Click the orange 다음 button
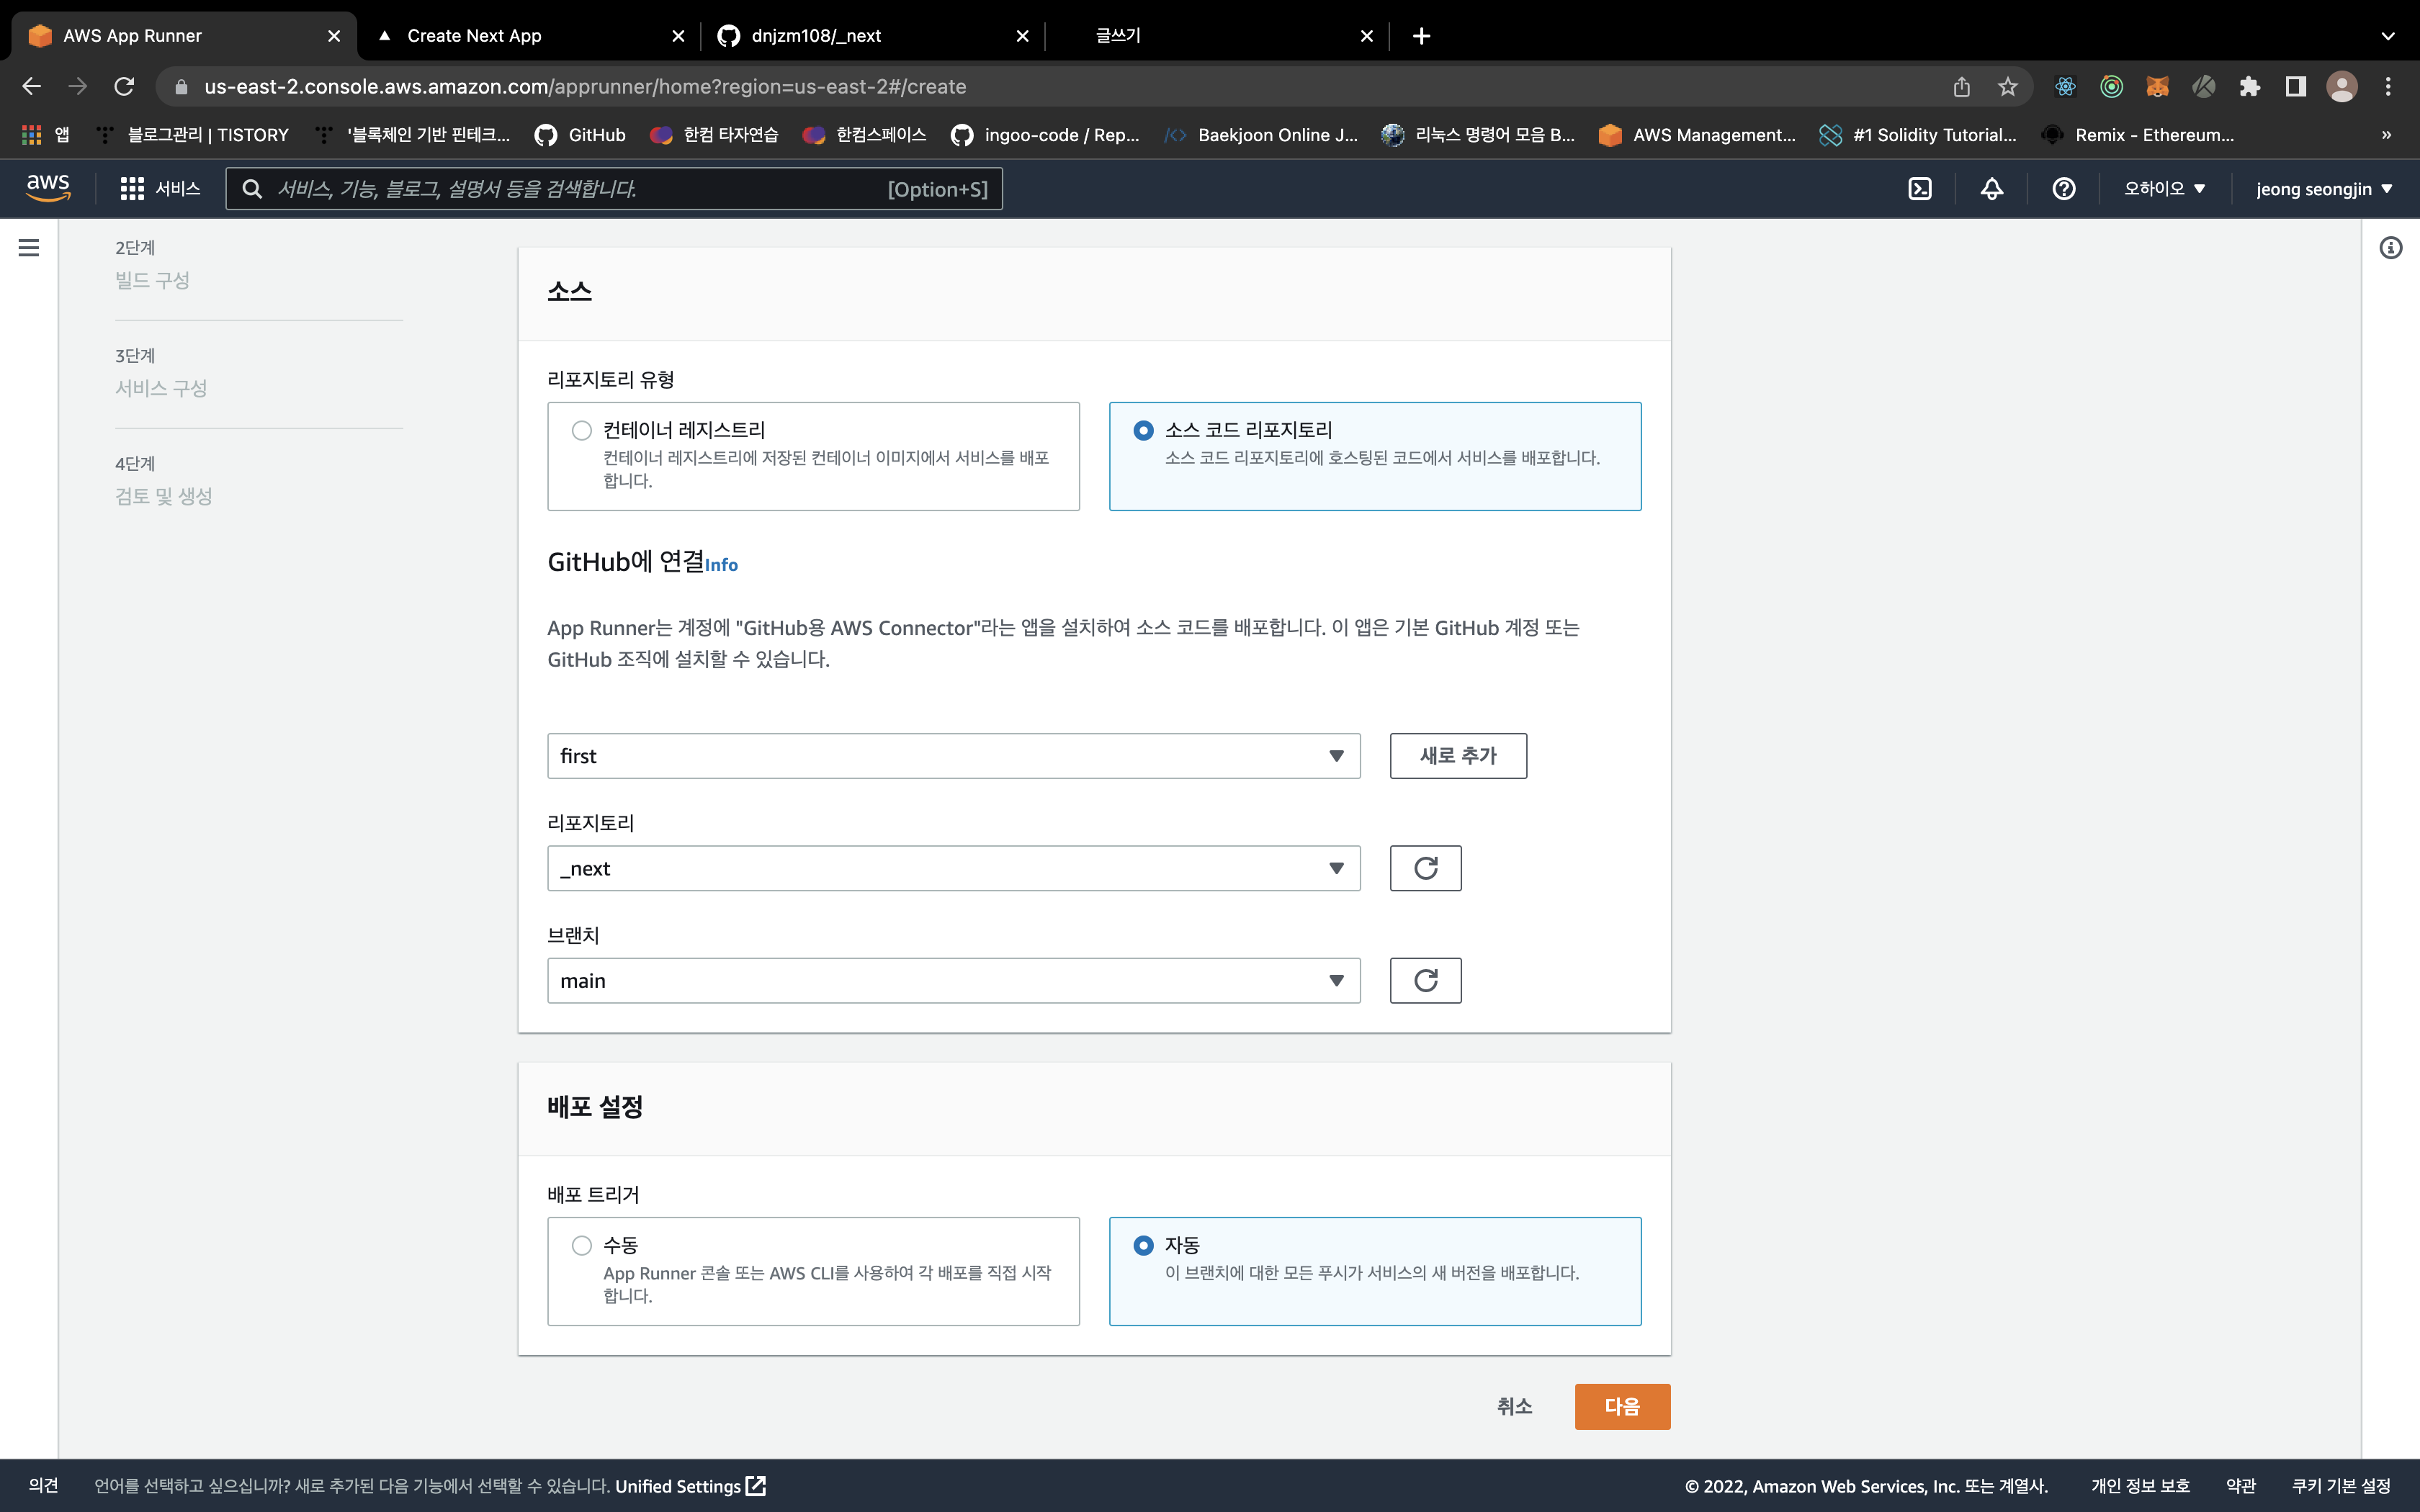The width and height of the screenshot is (2420, 1512). (1621, 1406)
